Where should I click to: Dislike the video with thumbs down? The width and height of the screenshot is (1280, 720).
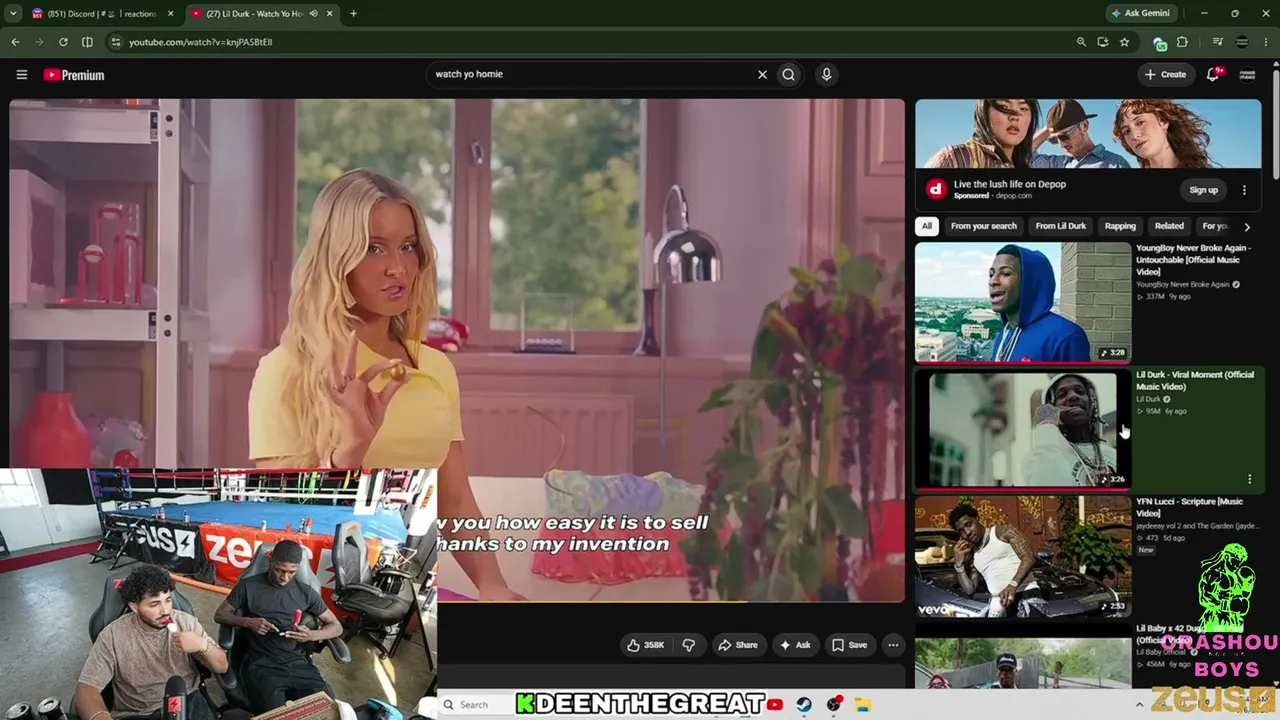688,645
